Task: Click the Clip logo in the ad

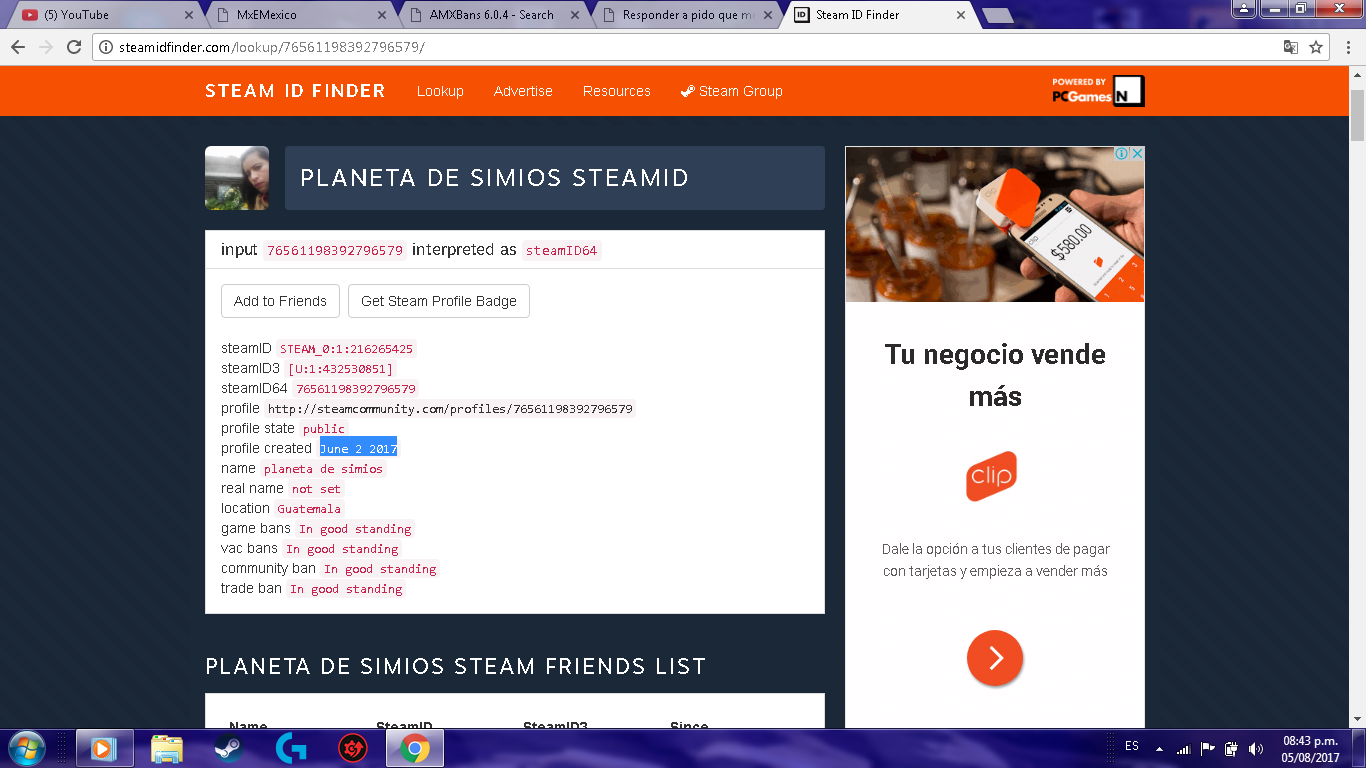Action: point(991,476)
